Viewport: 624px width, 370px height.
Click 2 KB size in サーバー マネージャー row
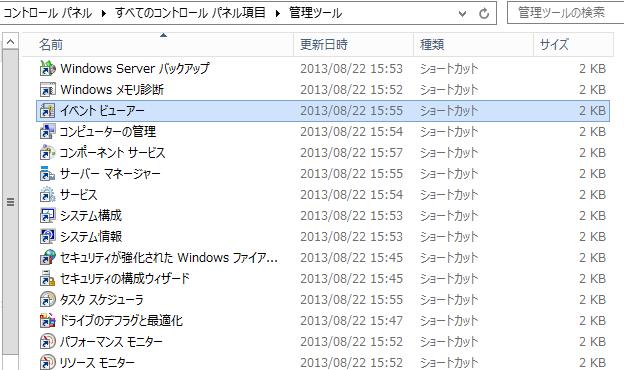click(x=593, y=174)
